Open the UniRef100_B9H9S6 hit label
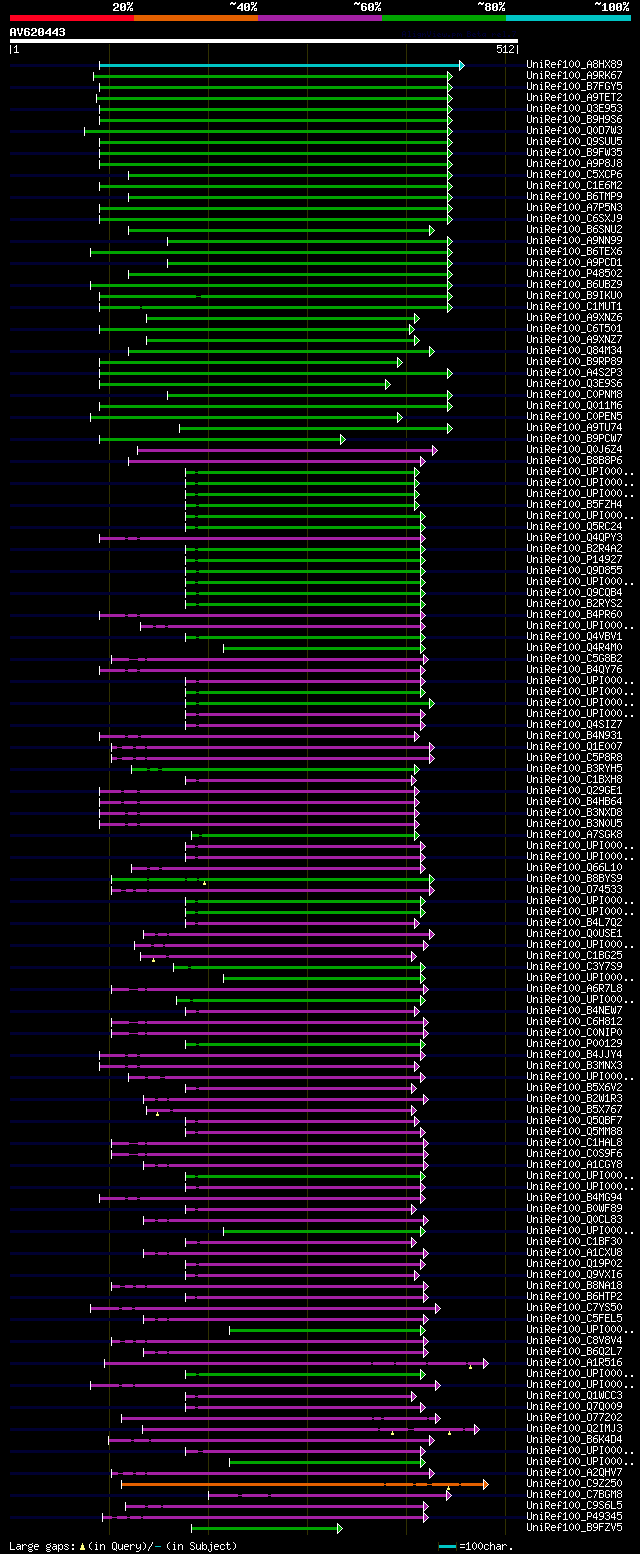Screen dimensions: 640x1554 coord(574,120)
